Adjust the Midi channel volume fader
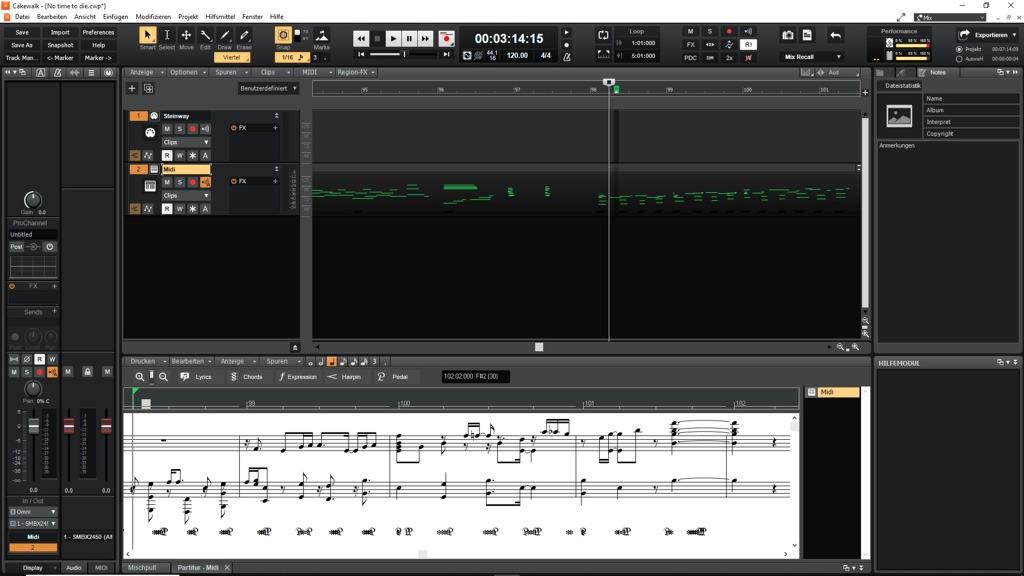 click(33, 427)
